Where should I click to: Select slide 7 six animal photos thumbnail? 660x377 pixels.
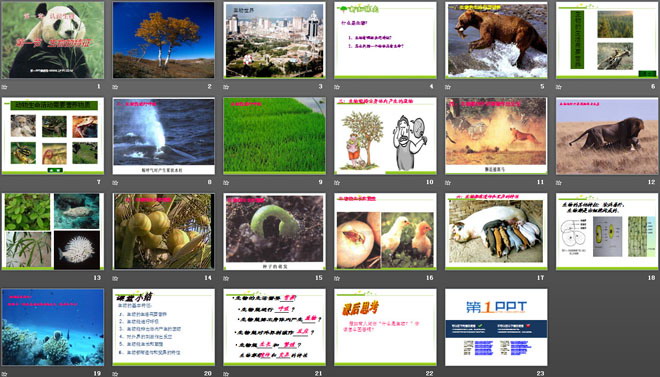[53, 135]
